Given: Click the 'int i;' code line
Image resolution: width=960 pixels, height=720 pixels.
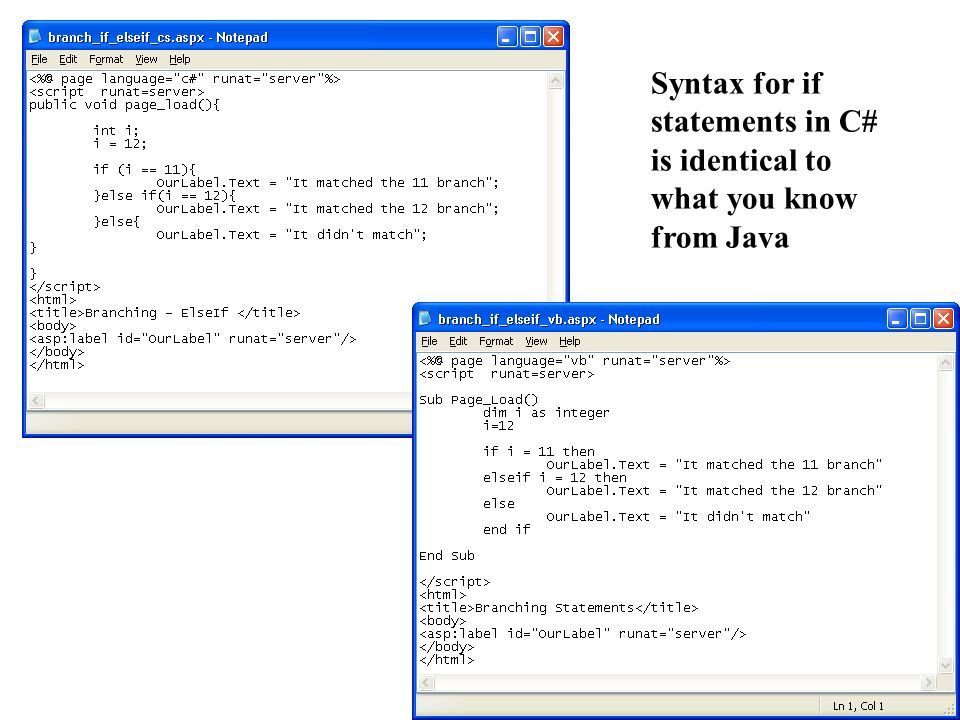Looking at the screenshot, I should click(116, 130).
